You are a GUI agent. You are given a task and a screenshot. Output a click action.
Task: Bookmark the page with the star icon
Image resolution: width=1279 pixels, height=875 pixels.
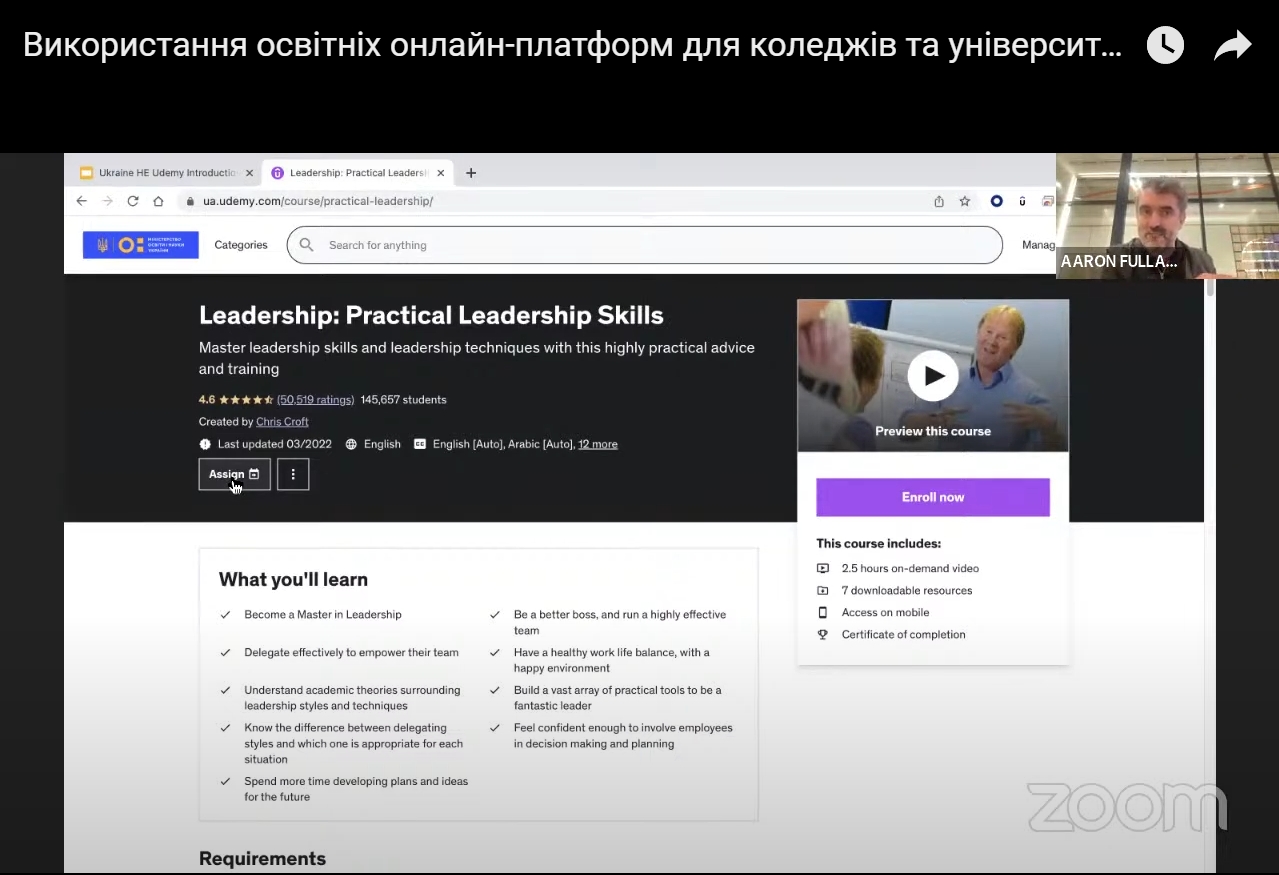point(965,201)
